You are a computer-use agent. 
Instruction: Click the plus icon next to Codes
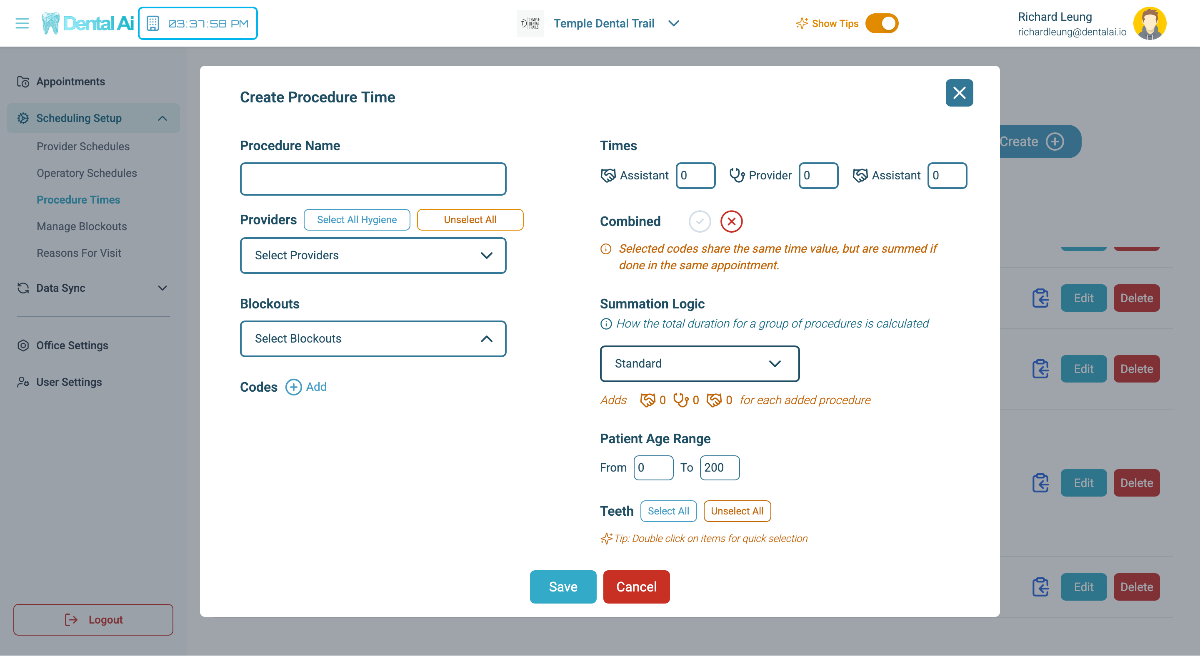pos(293,387)
